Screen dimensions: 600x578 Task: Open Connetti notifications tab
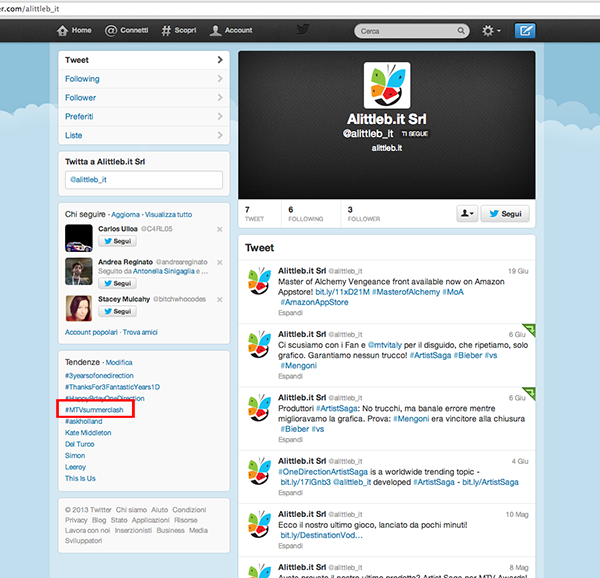127,30
